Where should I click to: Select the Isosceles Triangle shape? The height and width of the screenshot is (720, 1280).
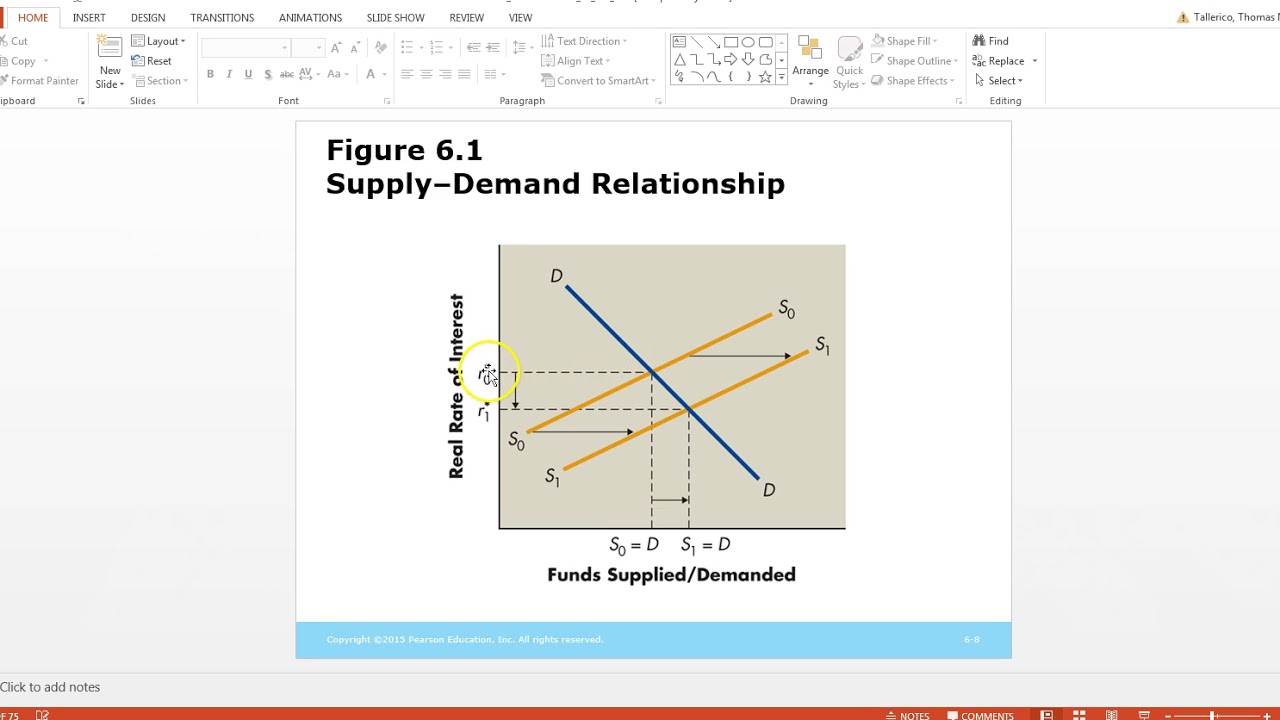click(679, 59)
